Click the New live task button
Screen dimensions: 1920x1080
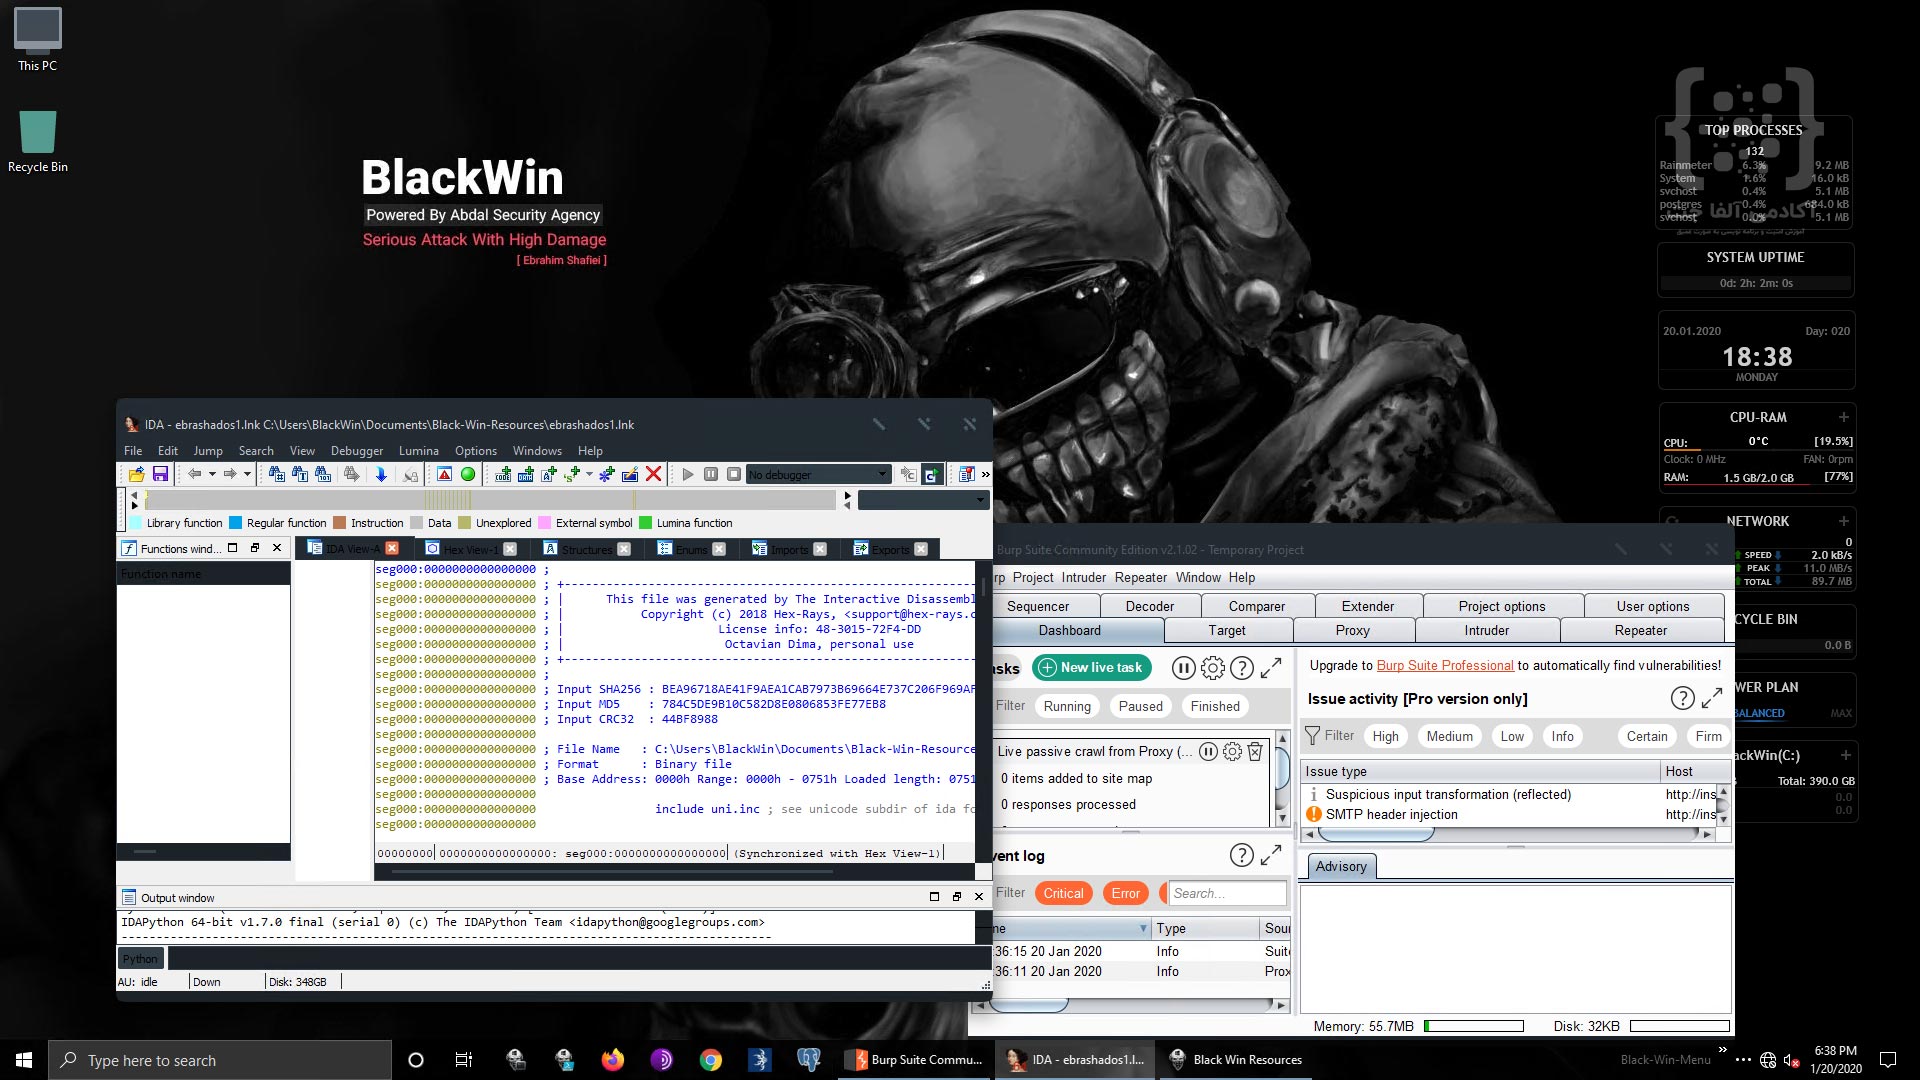(1092, 667)
